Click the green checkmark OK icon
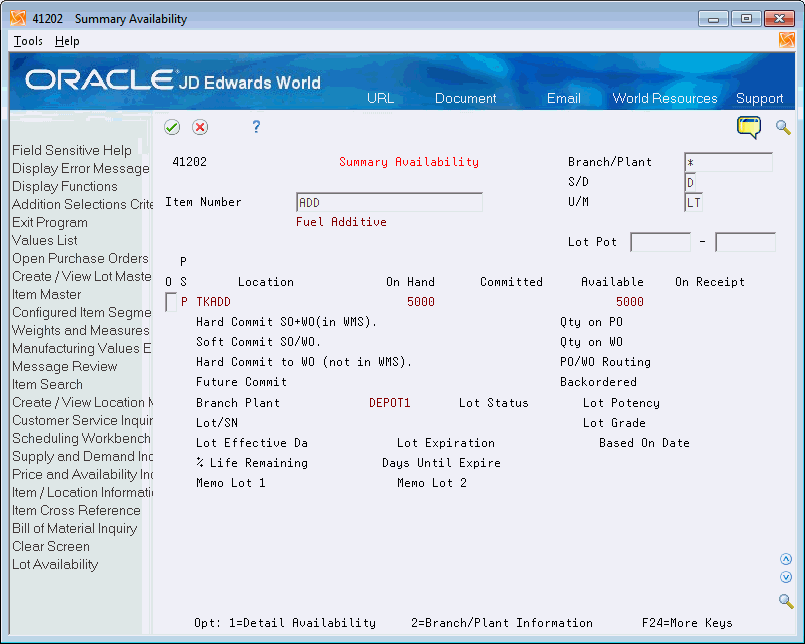The image size is (805, 644). click(x=172, y=127)
